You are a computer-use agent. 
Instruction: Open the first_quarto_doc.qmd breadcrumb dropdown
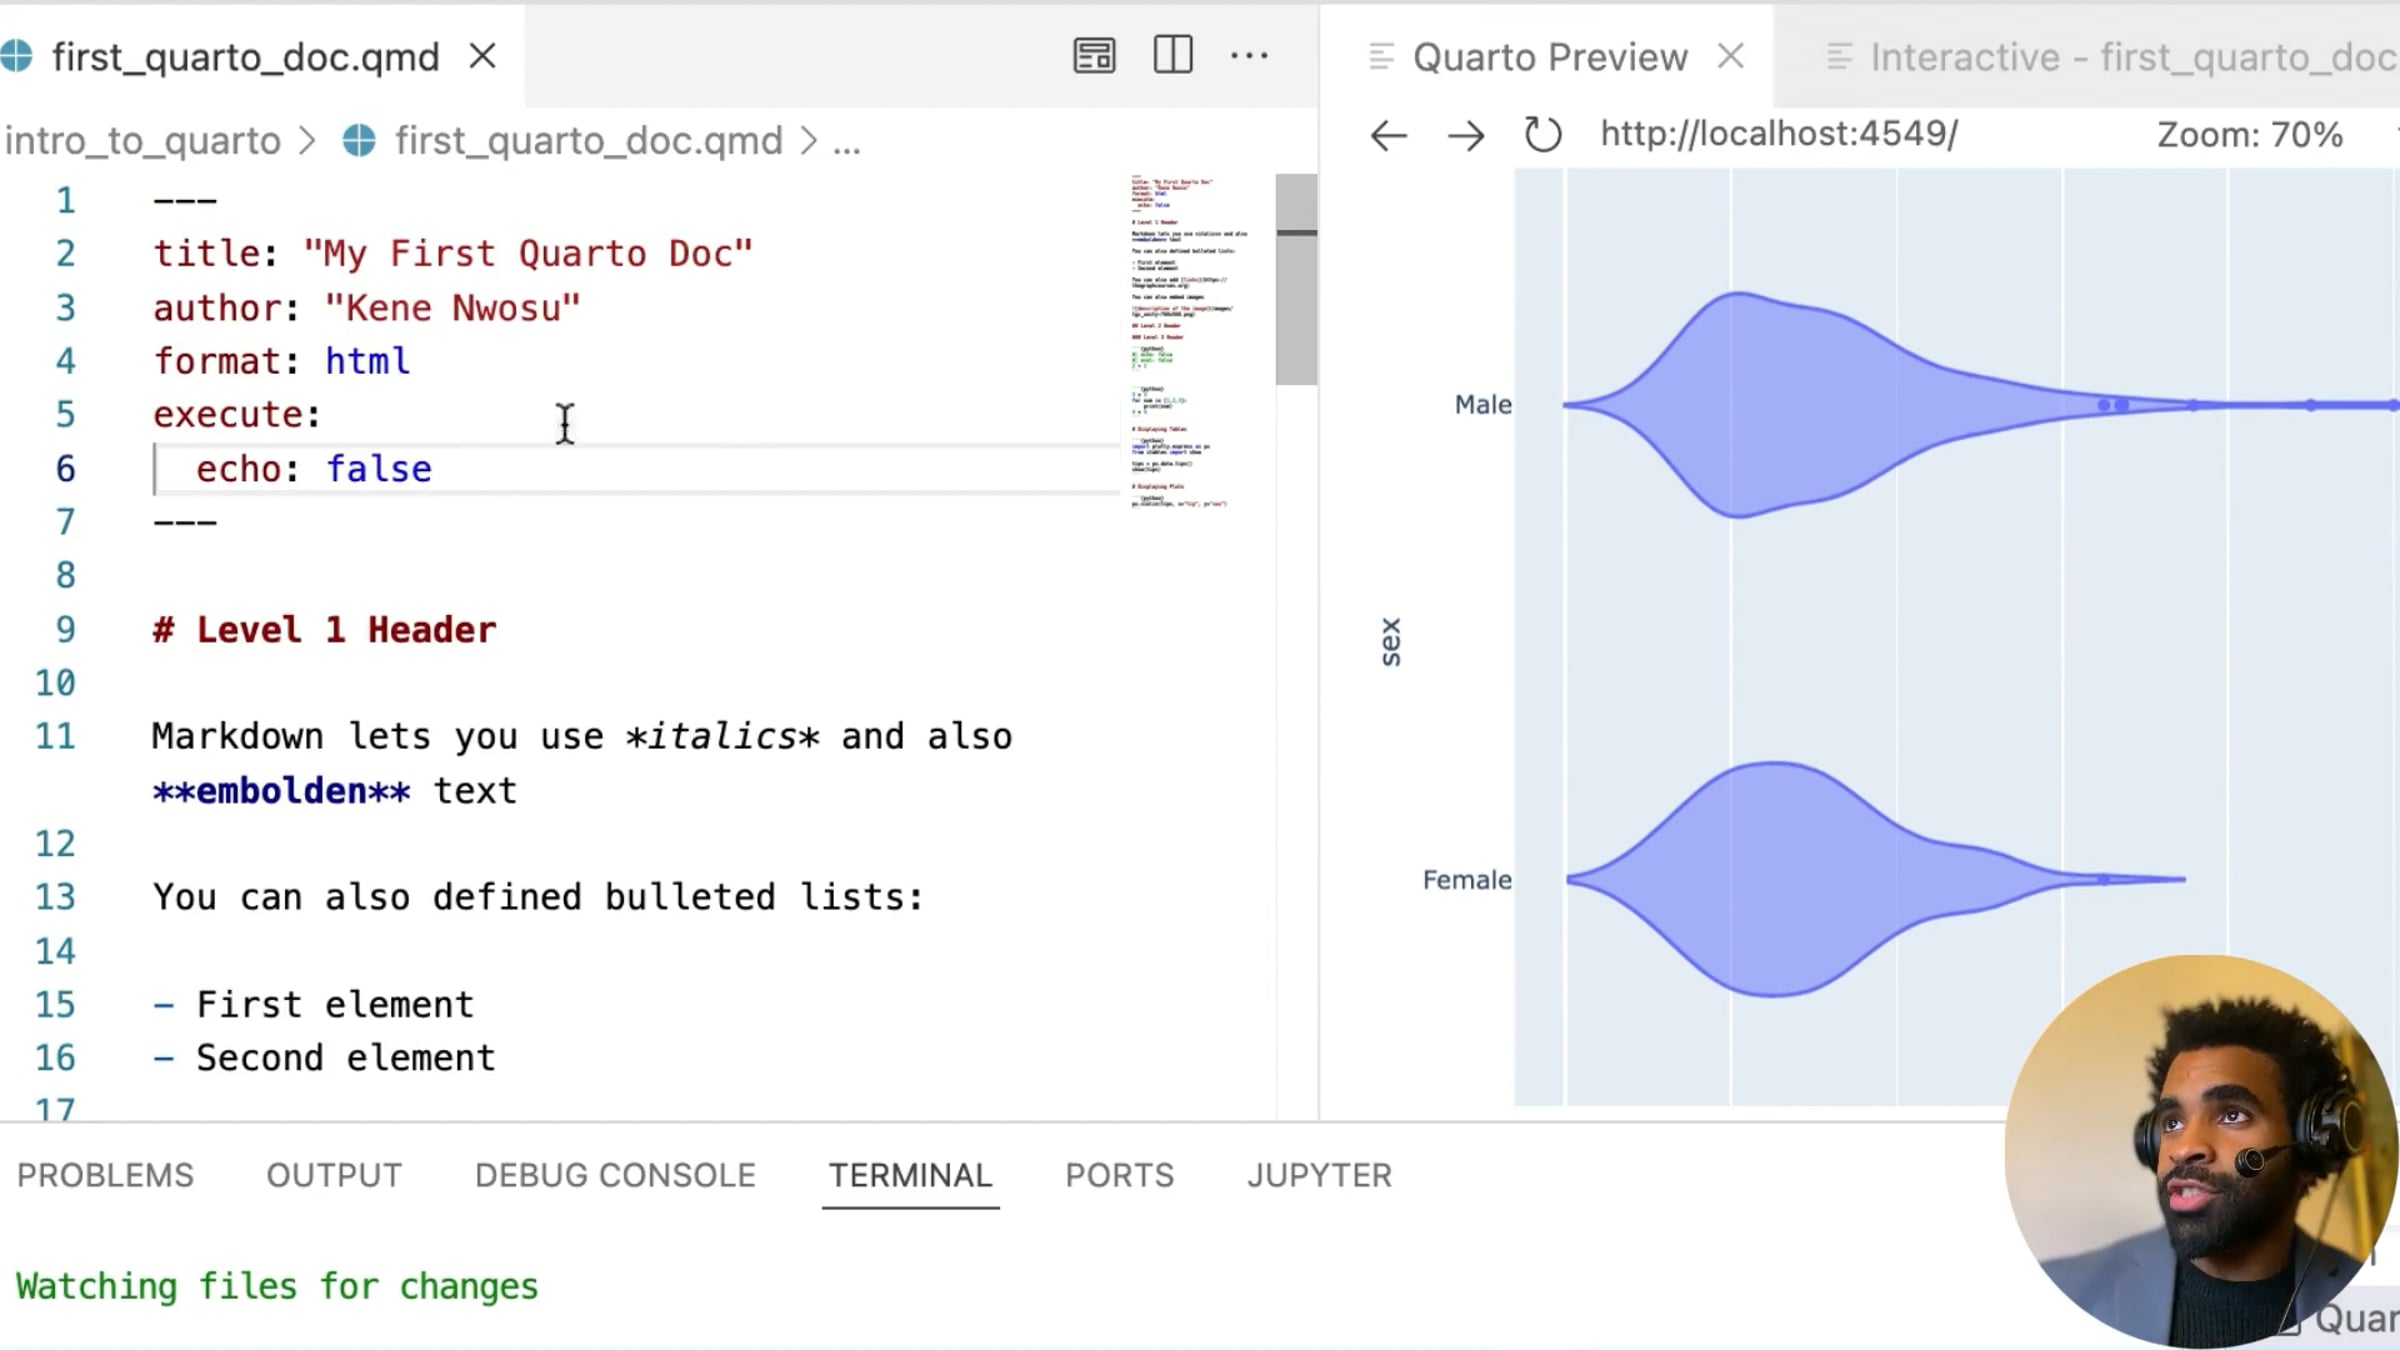coord(585,140)
